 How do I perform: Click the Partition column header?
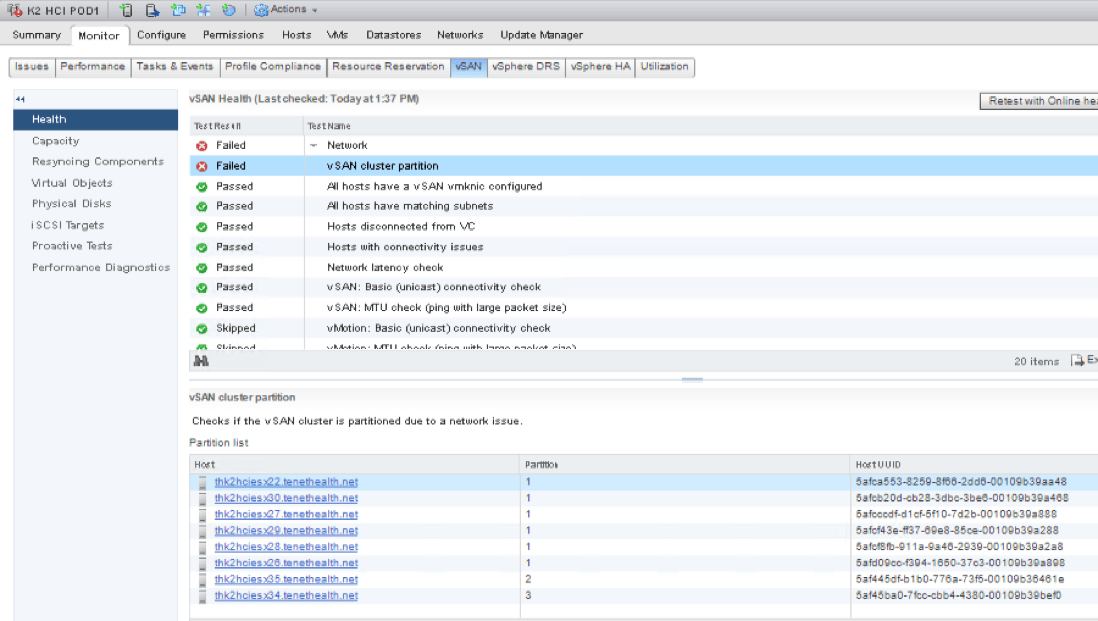(685, 465)
